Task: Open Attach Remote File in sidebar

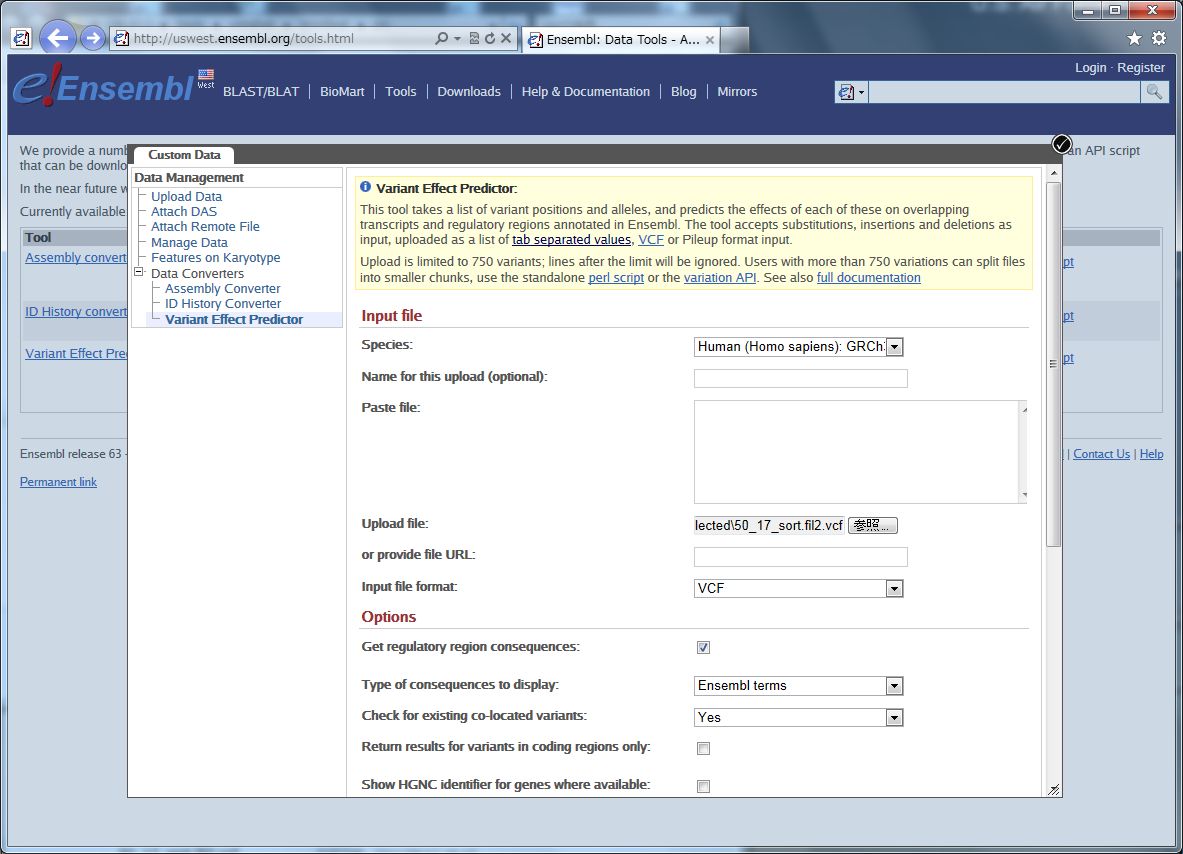Action: [x=205, y=227]
